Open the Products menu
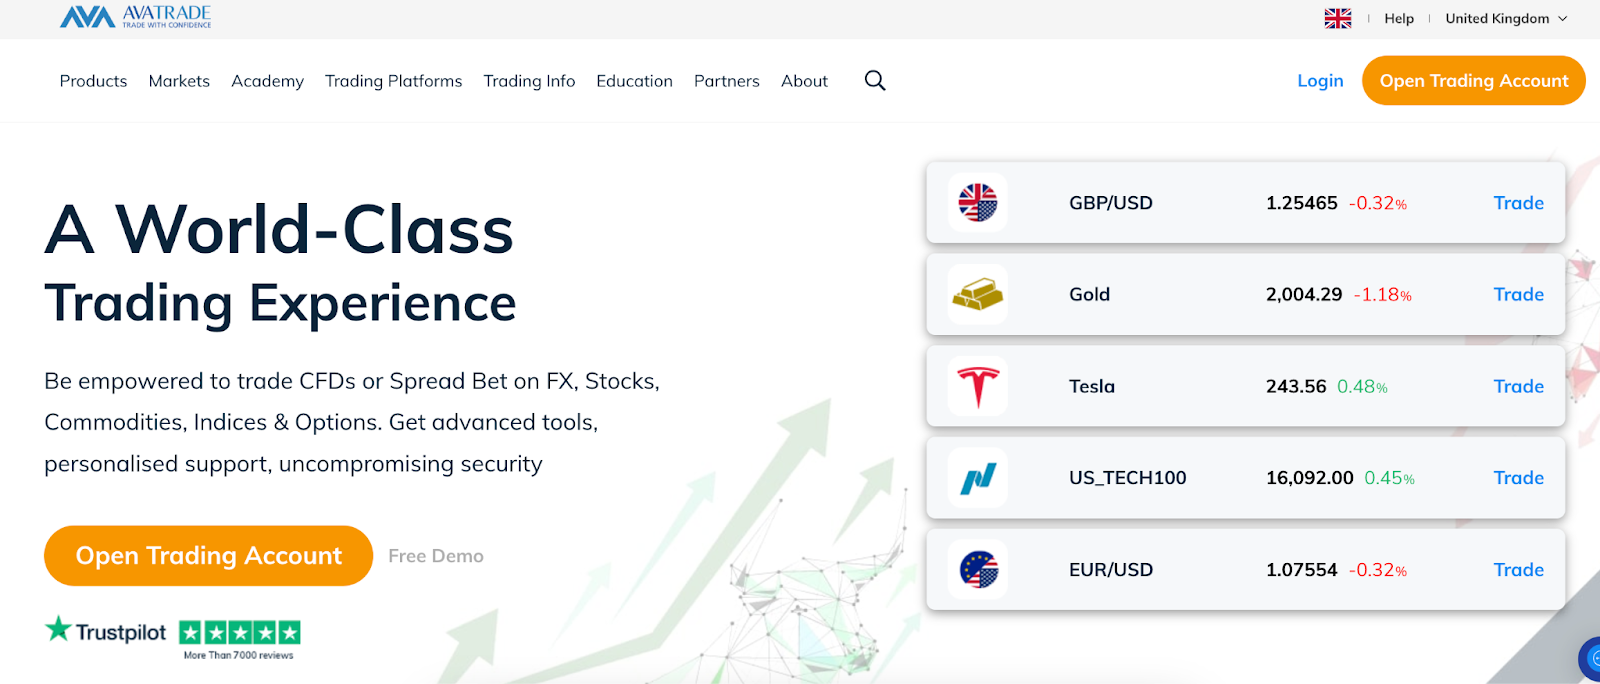Screen dimensions: 1600x684 click(x=93, y=81)
